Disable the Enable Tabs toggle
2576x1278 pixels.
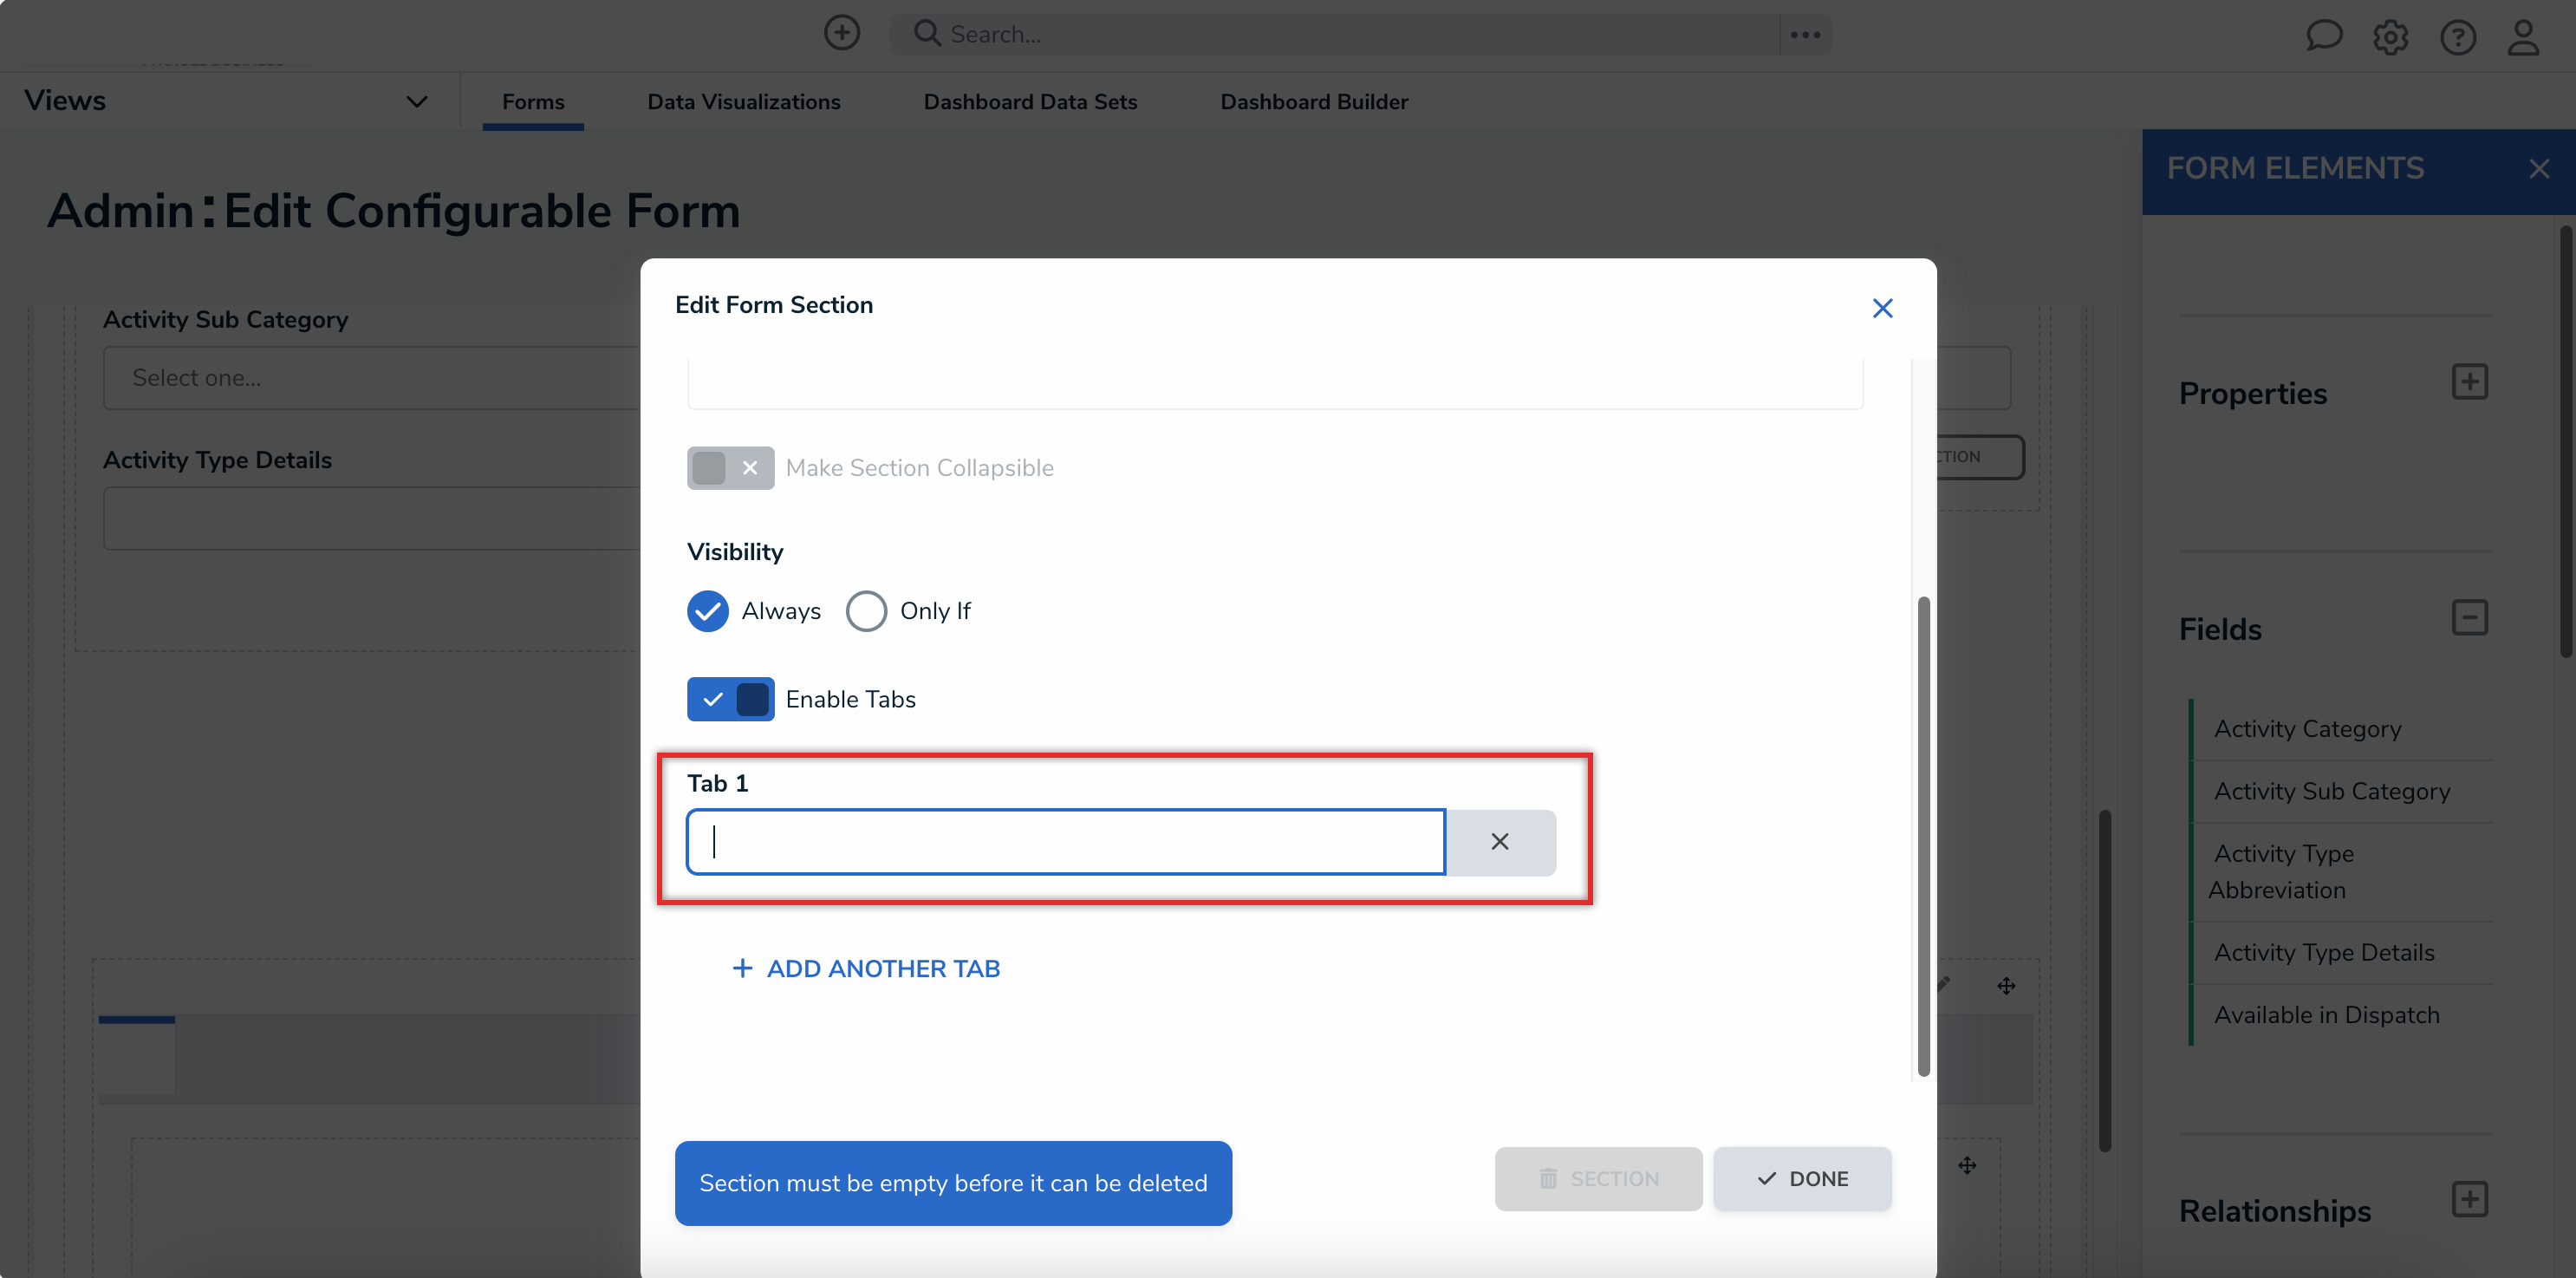tap(730, 699)
